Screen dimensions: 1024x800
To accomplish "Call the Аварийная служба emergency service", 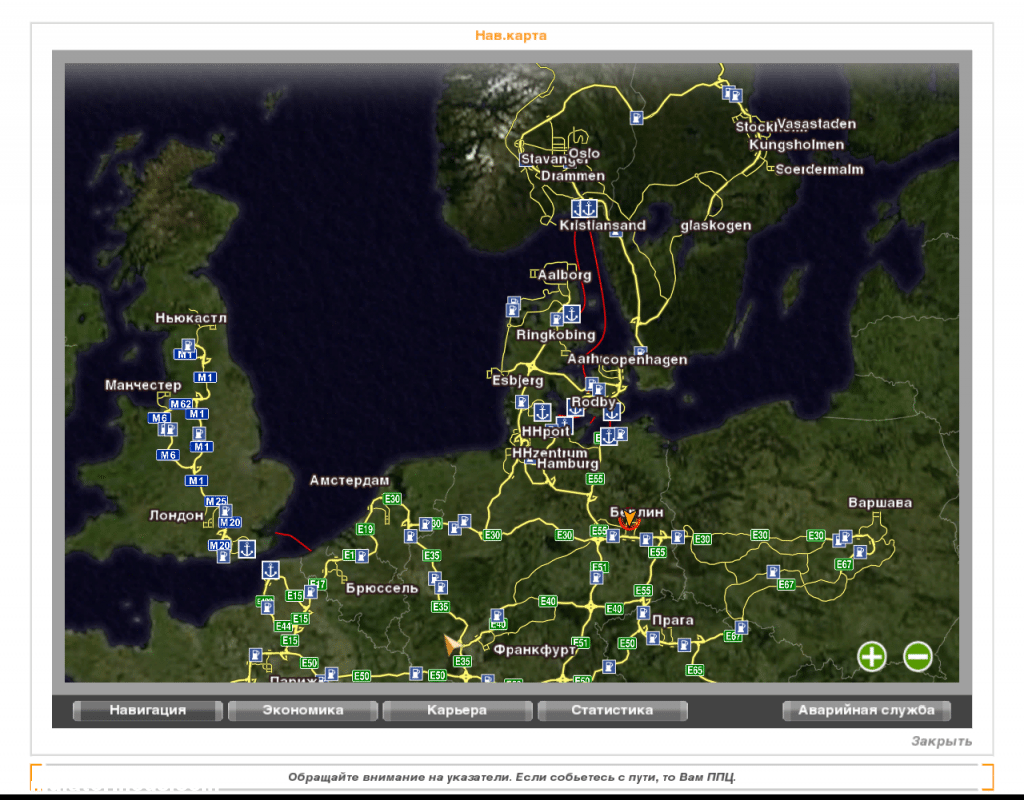I will point(866,710).
